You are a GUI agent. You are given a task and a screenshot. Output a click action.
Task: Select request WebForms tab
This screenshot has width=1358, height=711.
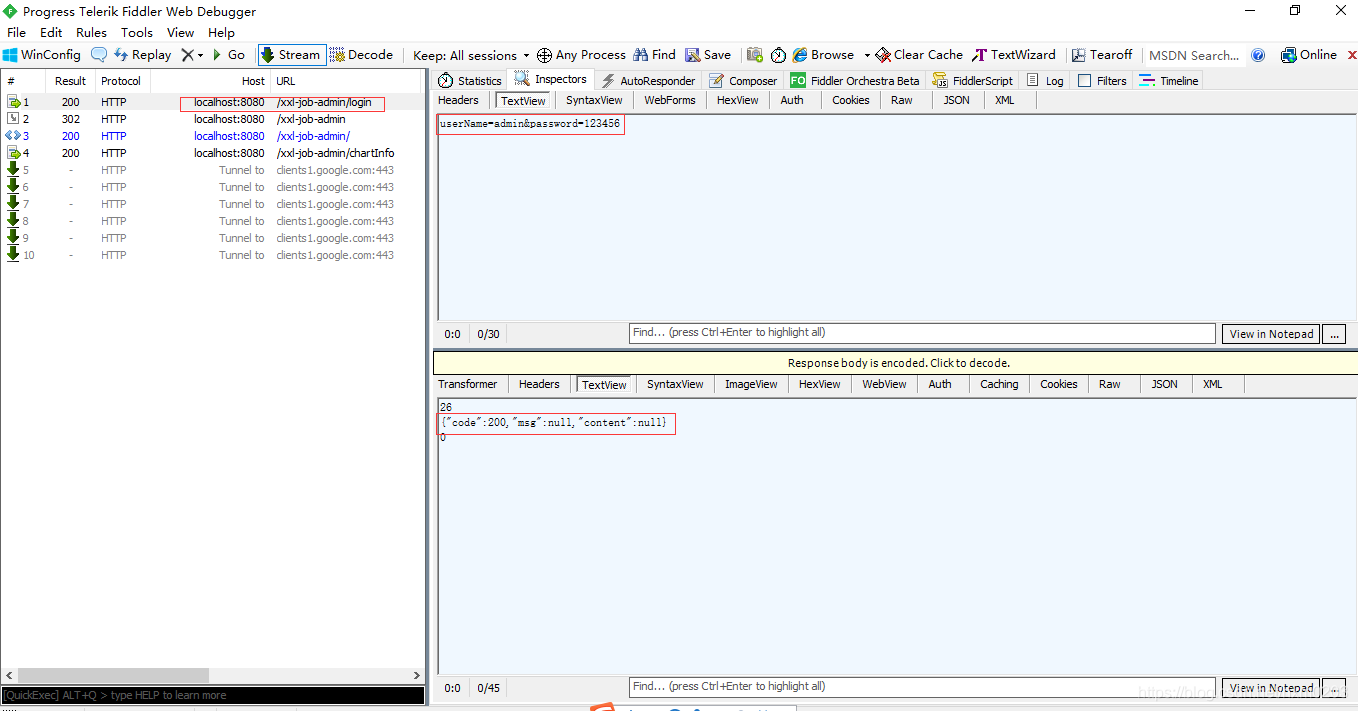(670, 100)
